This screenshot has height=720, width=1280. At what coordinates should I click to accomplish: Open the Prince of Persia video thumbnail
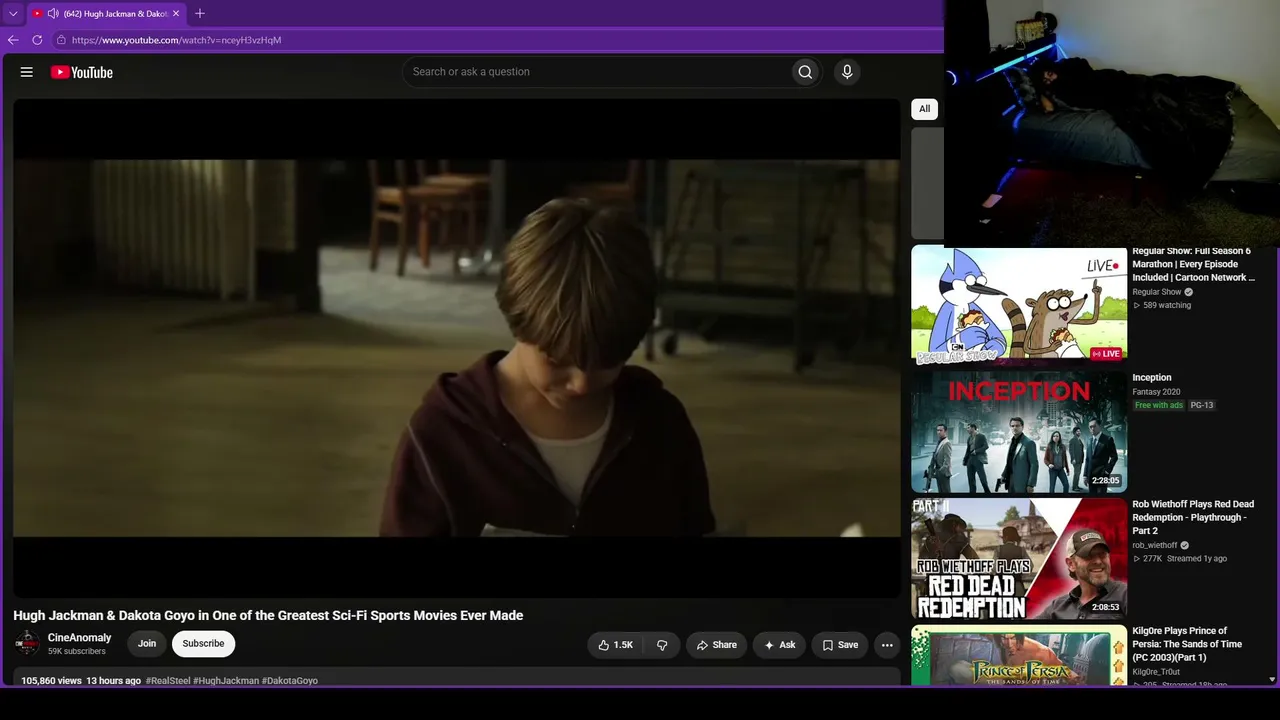(1019, 656)
